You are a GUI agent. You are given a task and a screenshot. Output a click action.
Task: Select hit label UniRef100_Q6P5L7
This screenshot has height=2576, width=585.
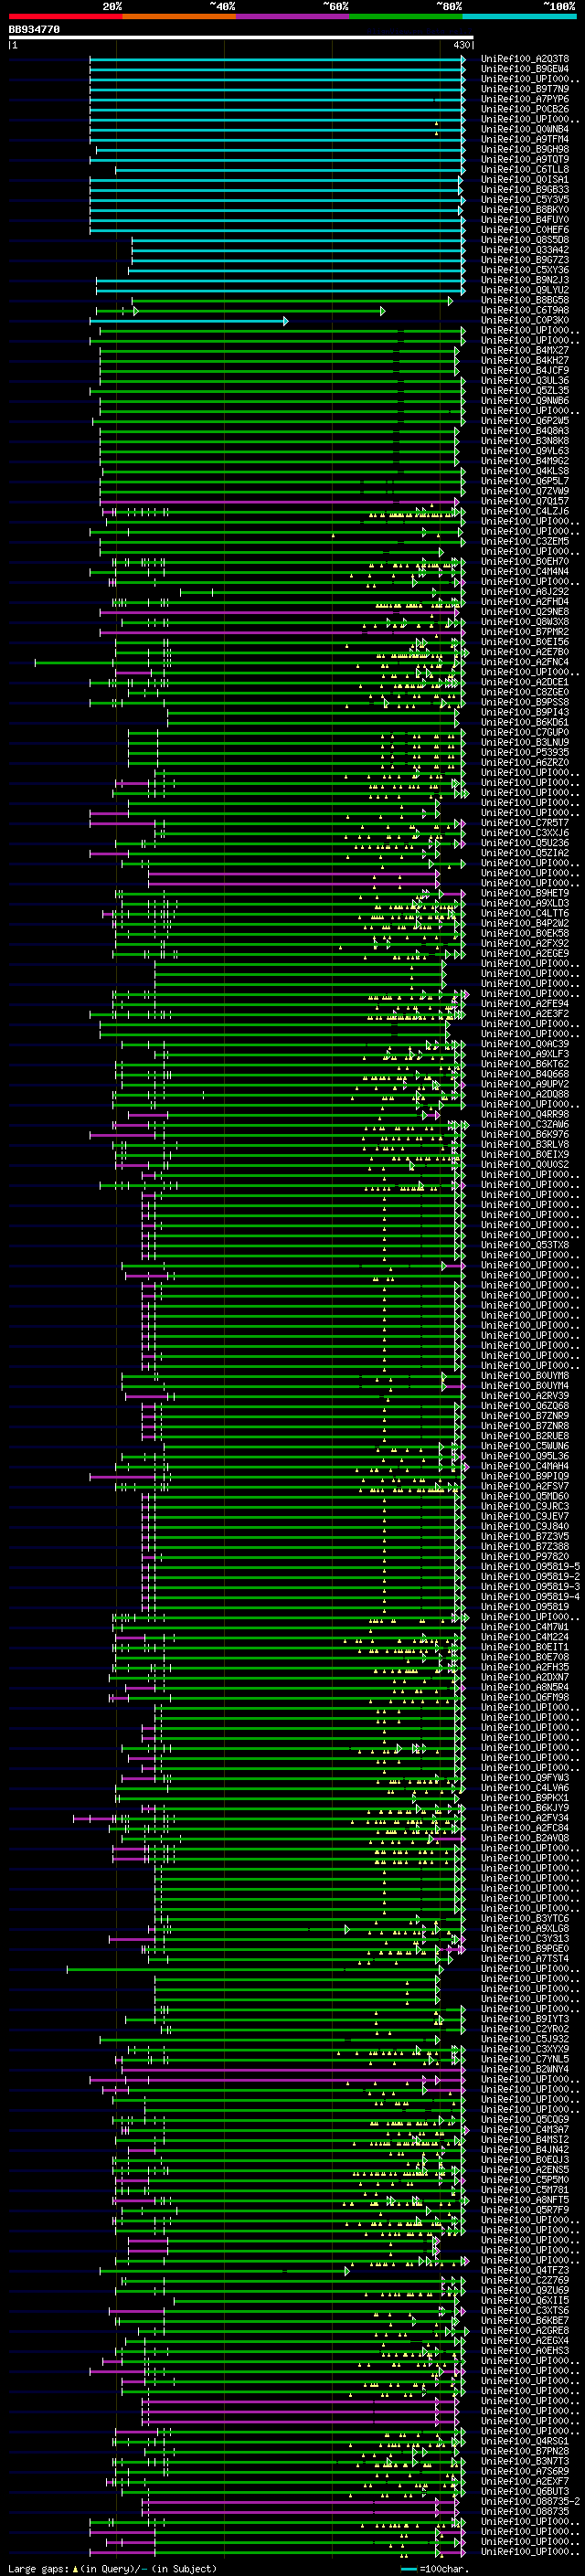pyautogui.click(x=525, y=481)
